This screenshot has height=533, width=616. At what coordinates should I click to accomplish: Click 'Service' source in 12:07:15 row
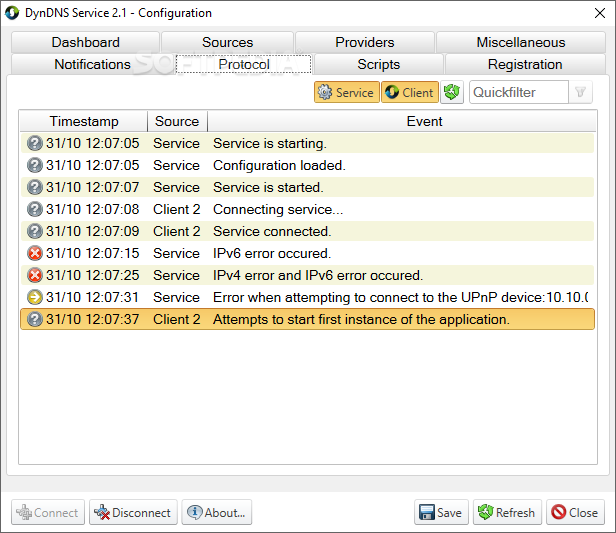point(176,253)
